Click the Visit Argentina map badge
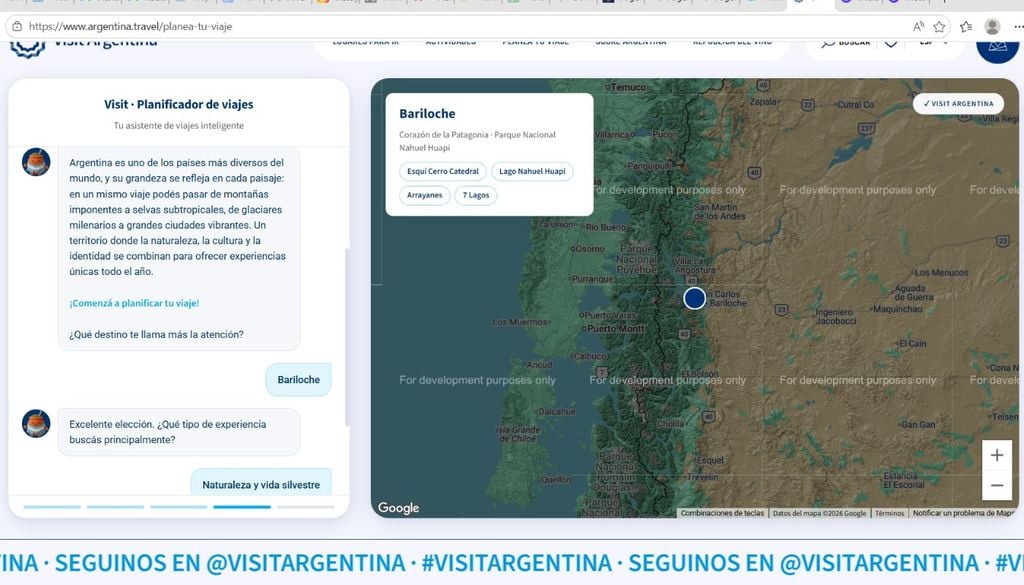Screen dimensions: 1024x585 pos(958,103)
